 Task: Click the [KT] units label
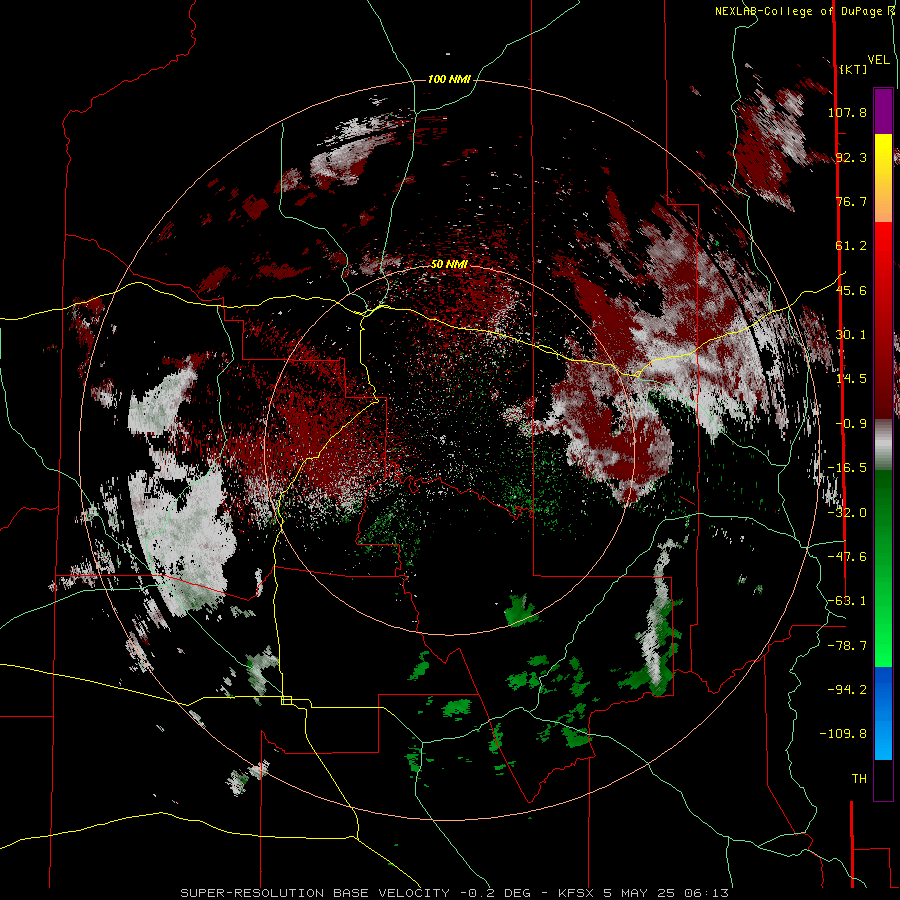point(854,69)
